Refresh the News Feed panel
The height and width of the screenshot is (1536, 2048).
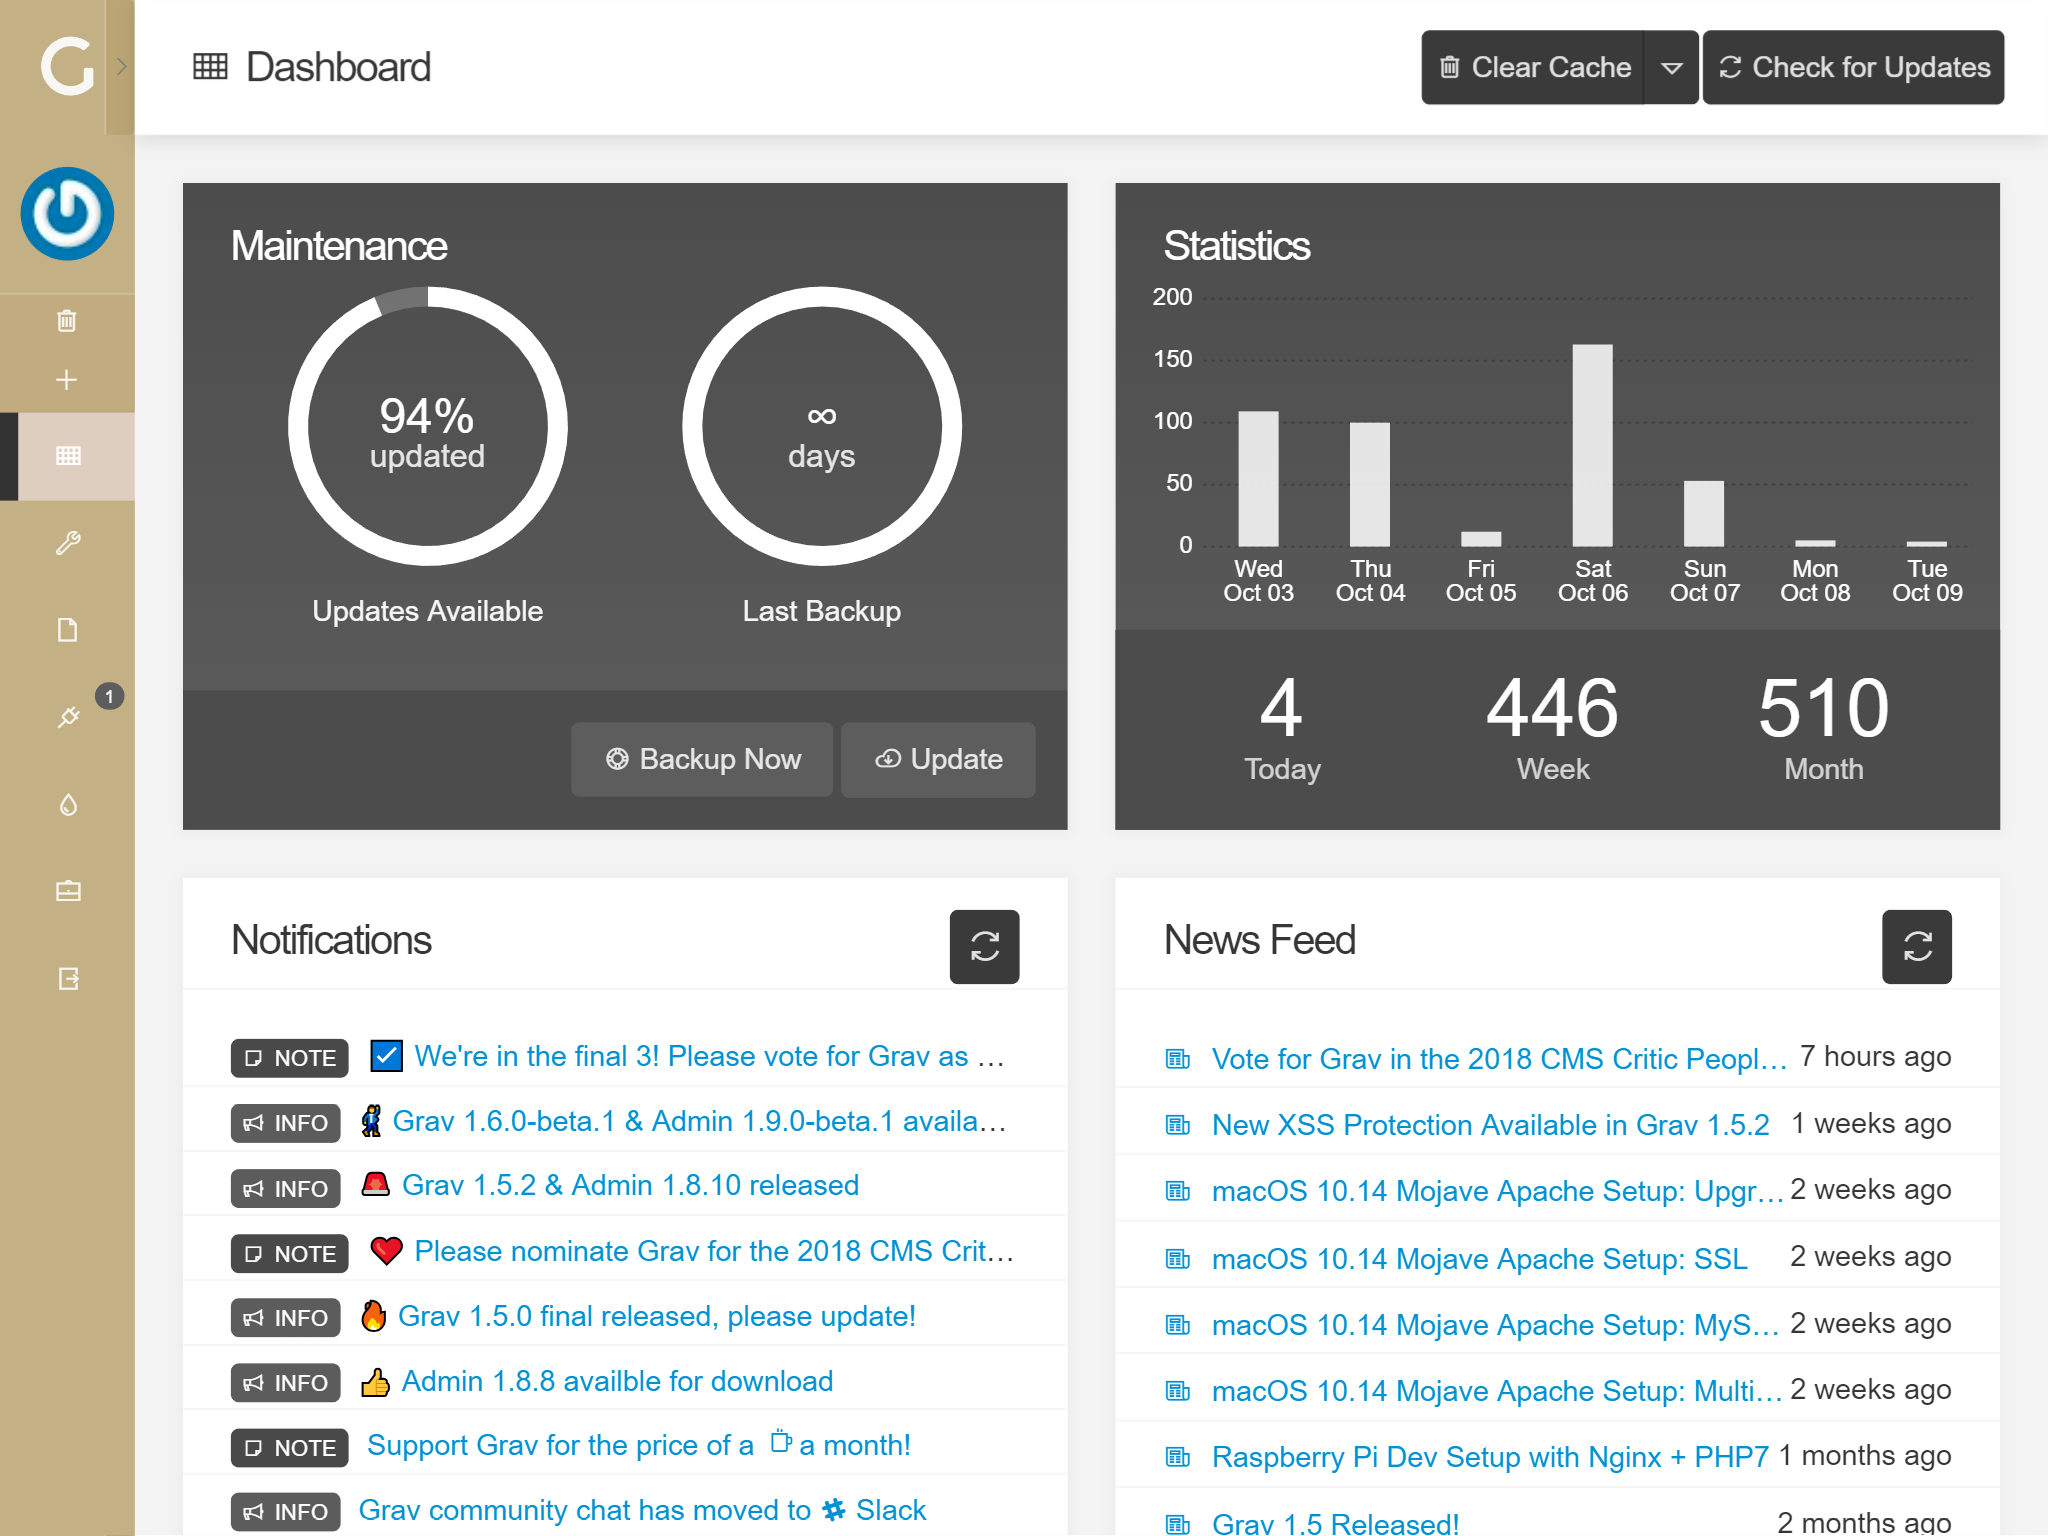(x=1916, y=946)
